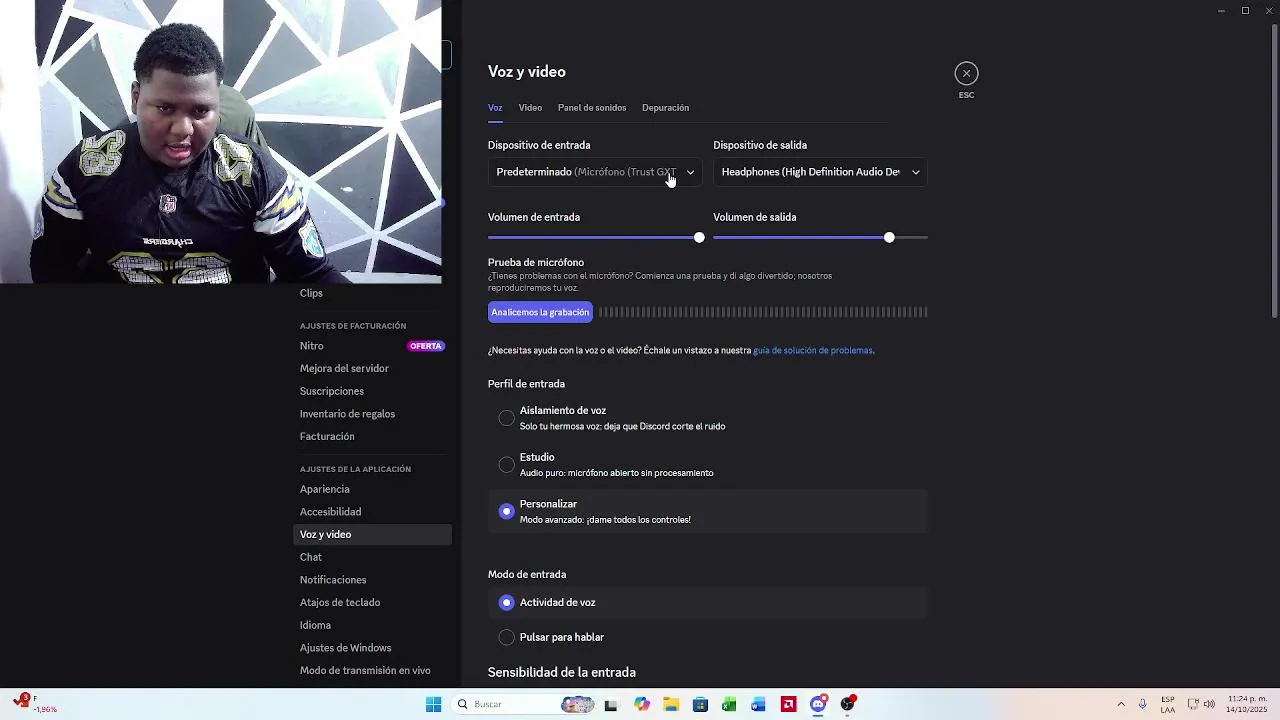Switch to the Video tab

pos(530,108)
